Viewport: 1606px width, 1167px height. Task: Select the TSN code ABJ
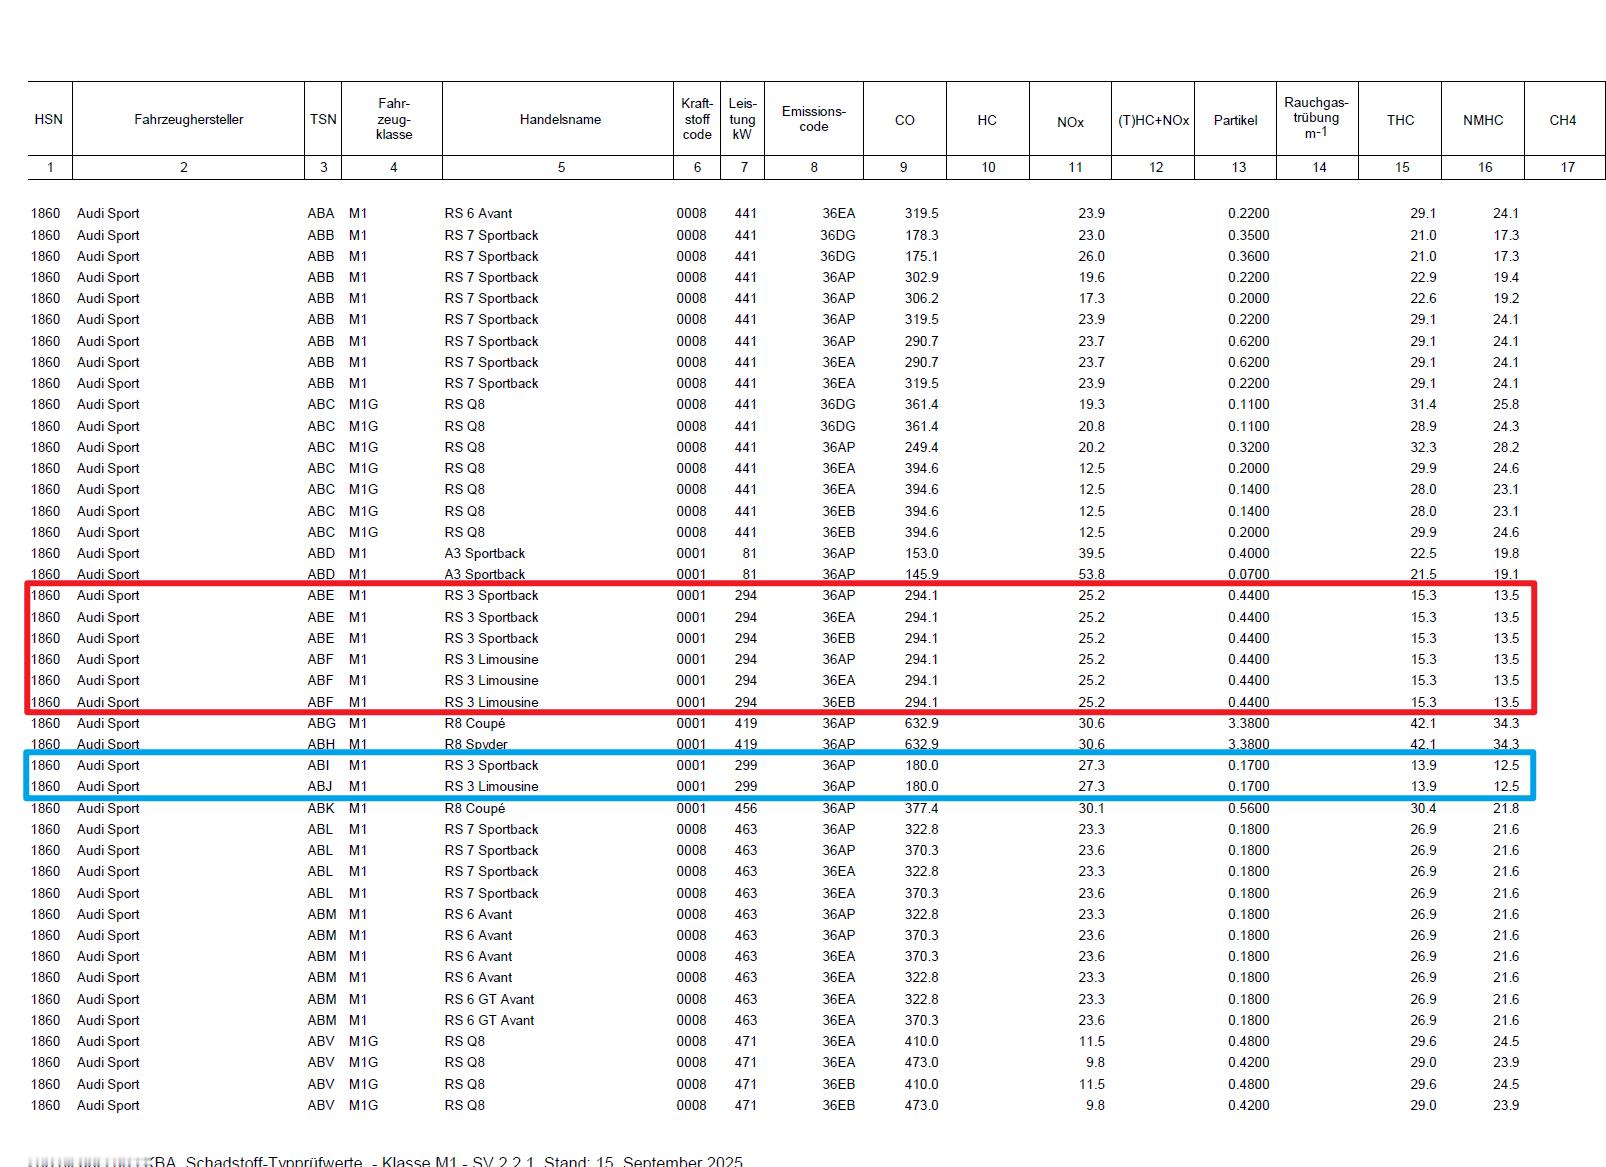pos(320,786)
